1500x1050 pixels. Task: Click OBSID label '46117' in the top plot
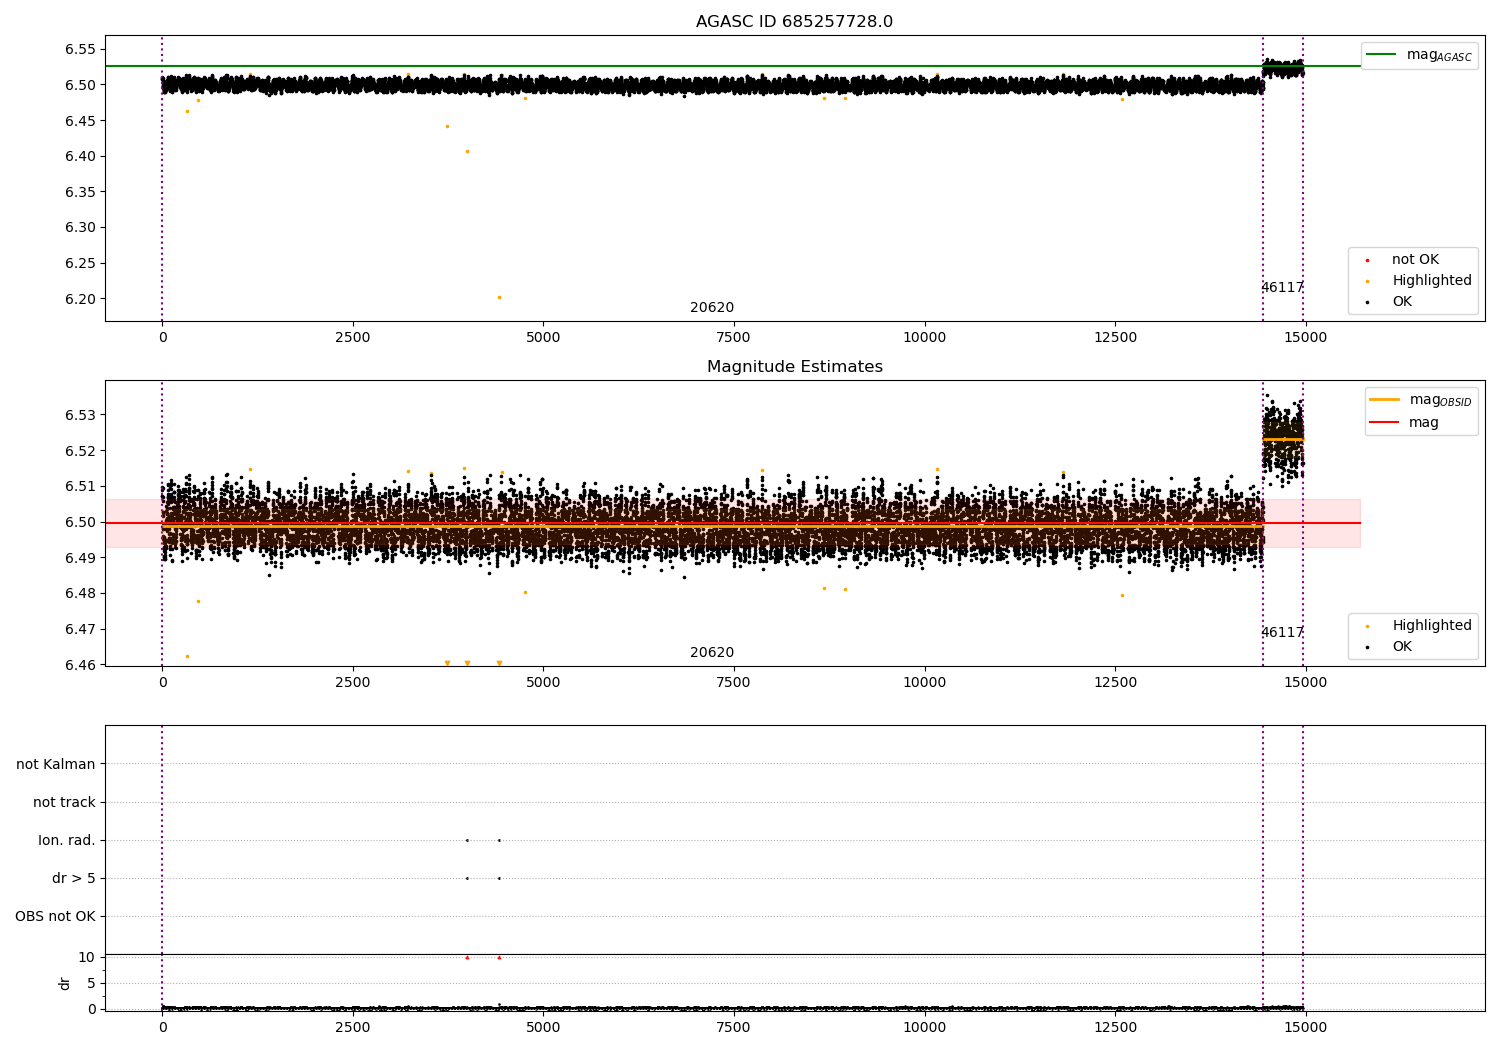pos(1282,288)
